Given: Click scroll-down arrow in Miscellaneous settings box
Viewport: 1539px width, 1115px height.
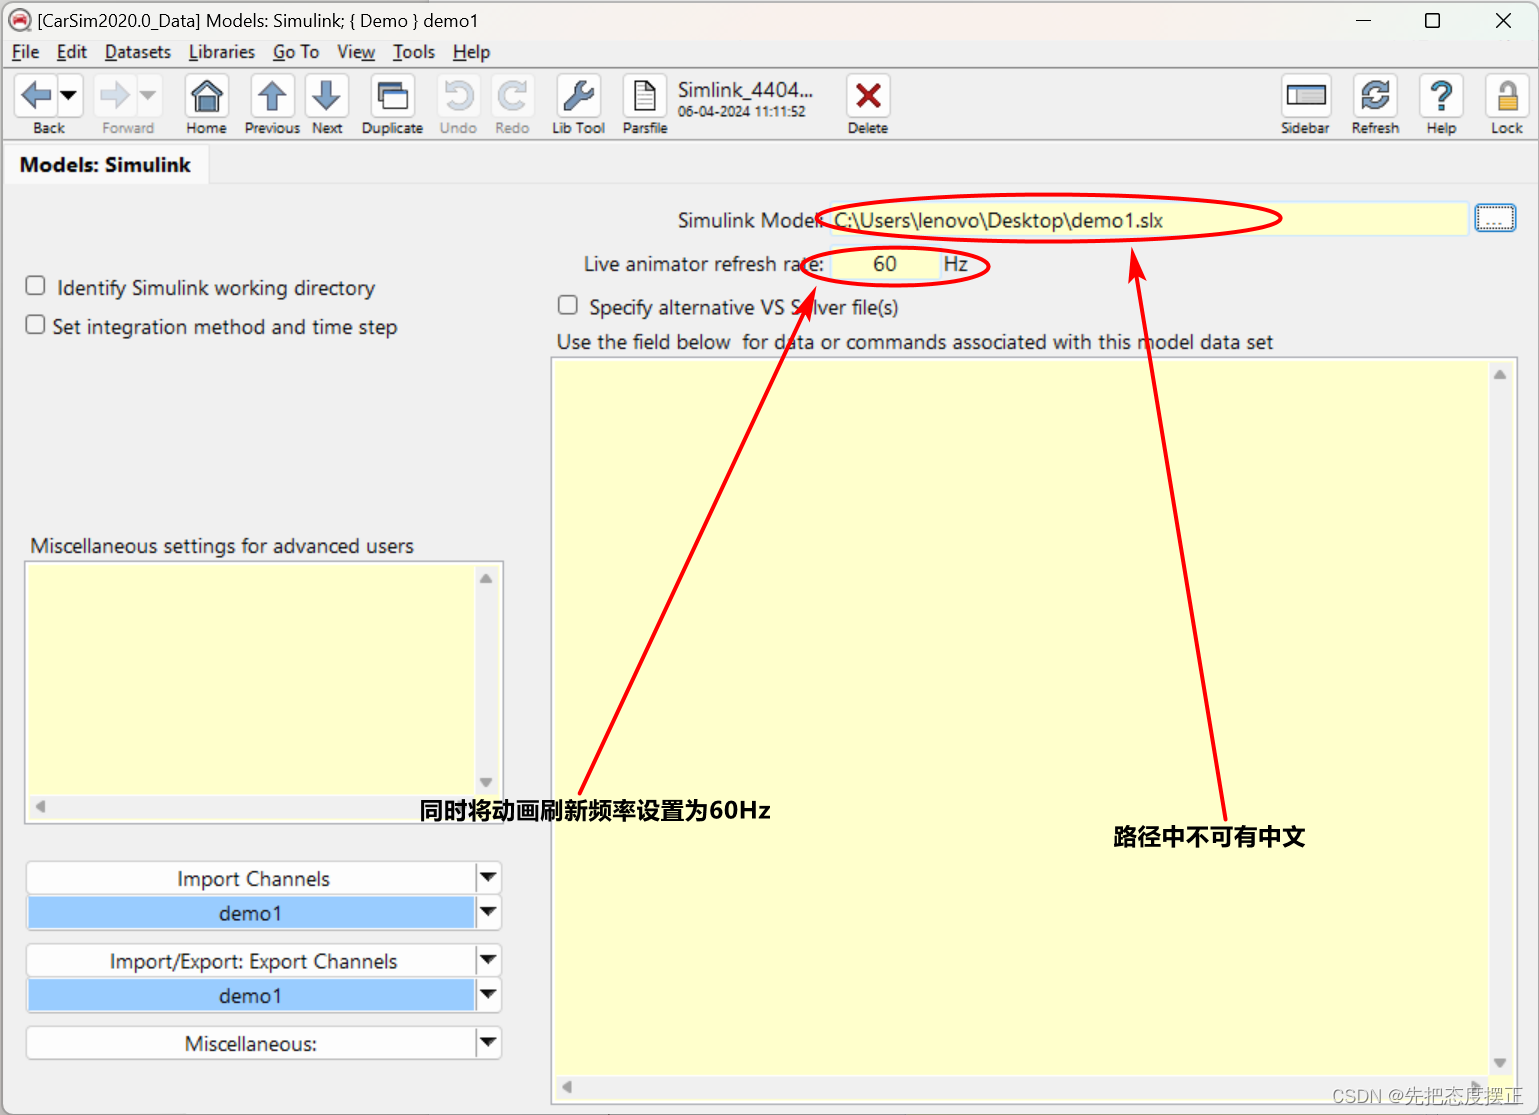Looking at the screenshot, I should (486, 782).
